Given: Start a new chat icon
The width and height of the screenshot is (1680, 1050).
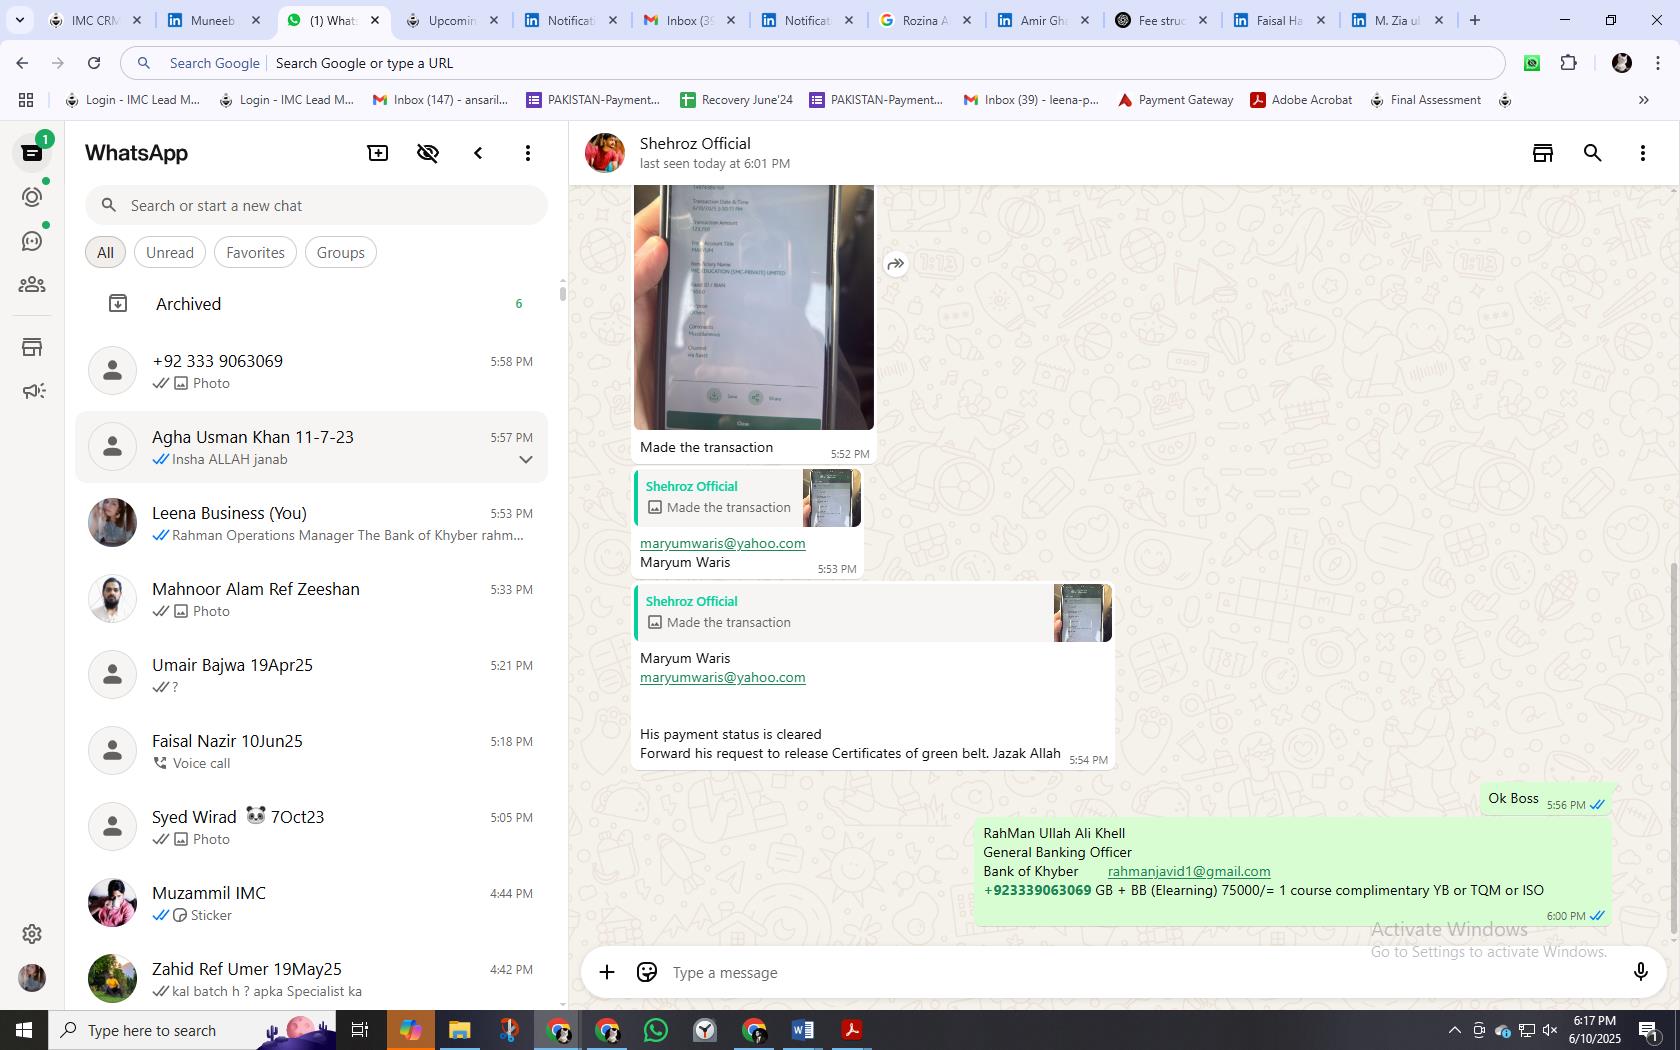Looking at the screenshot, I should coord(378,153).
